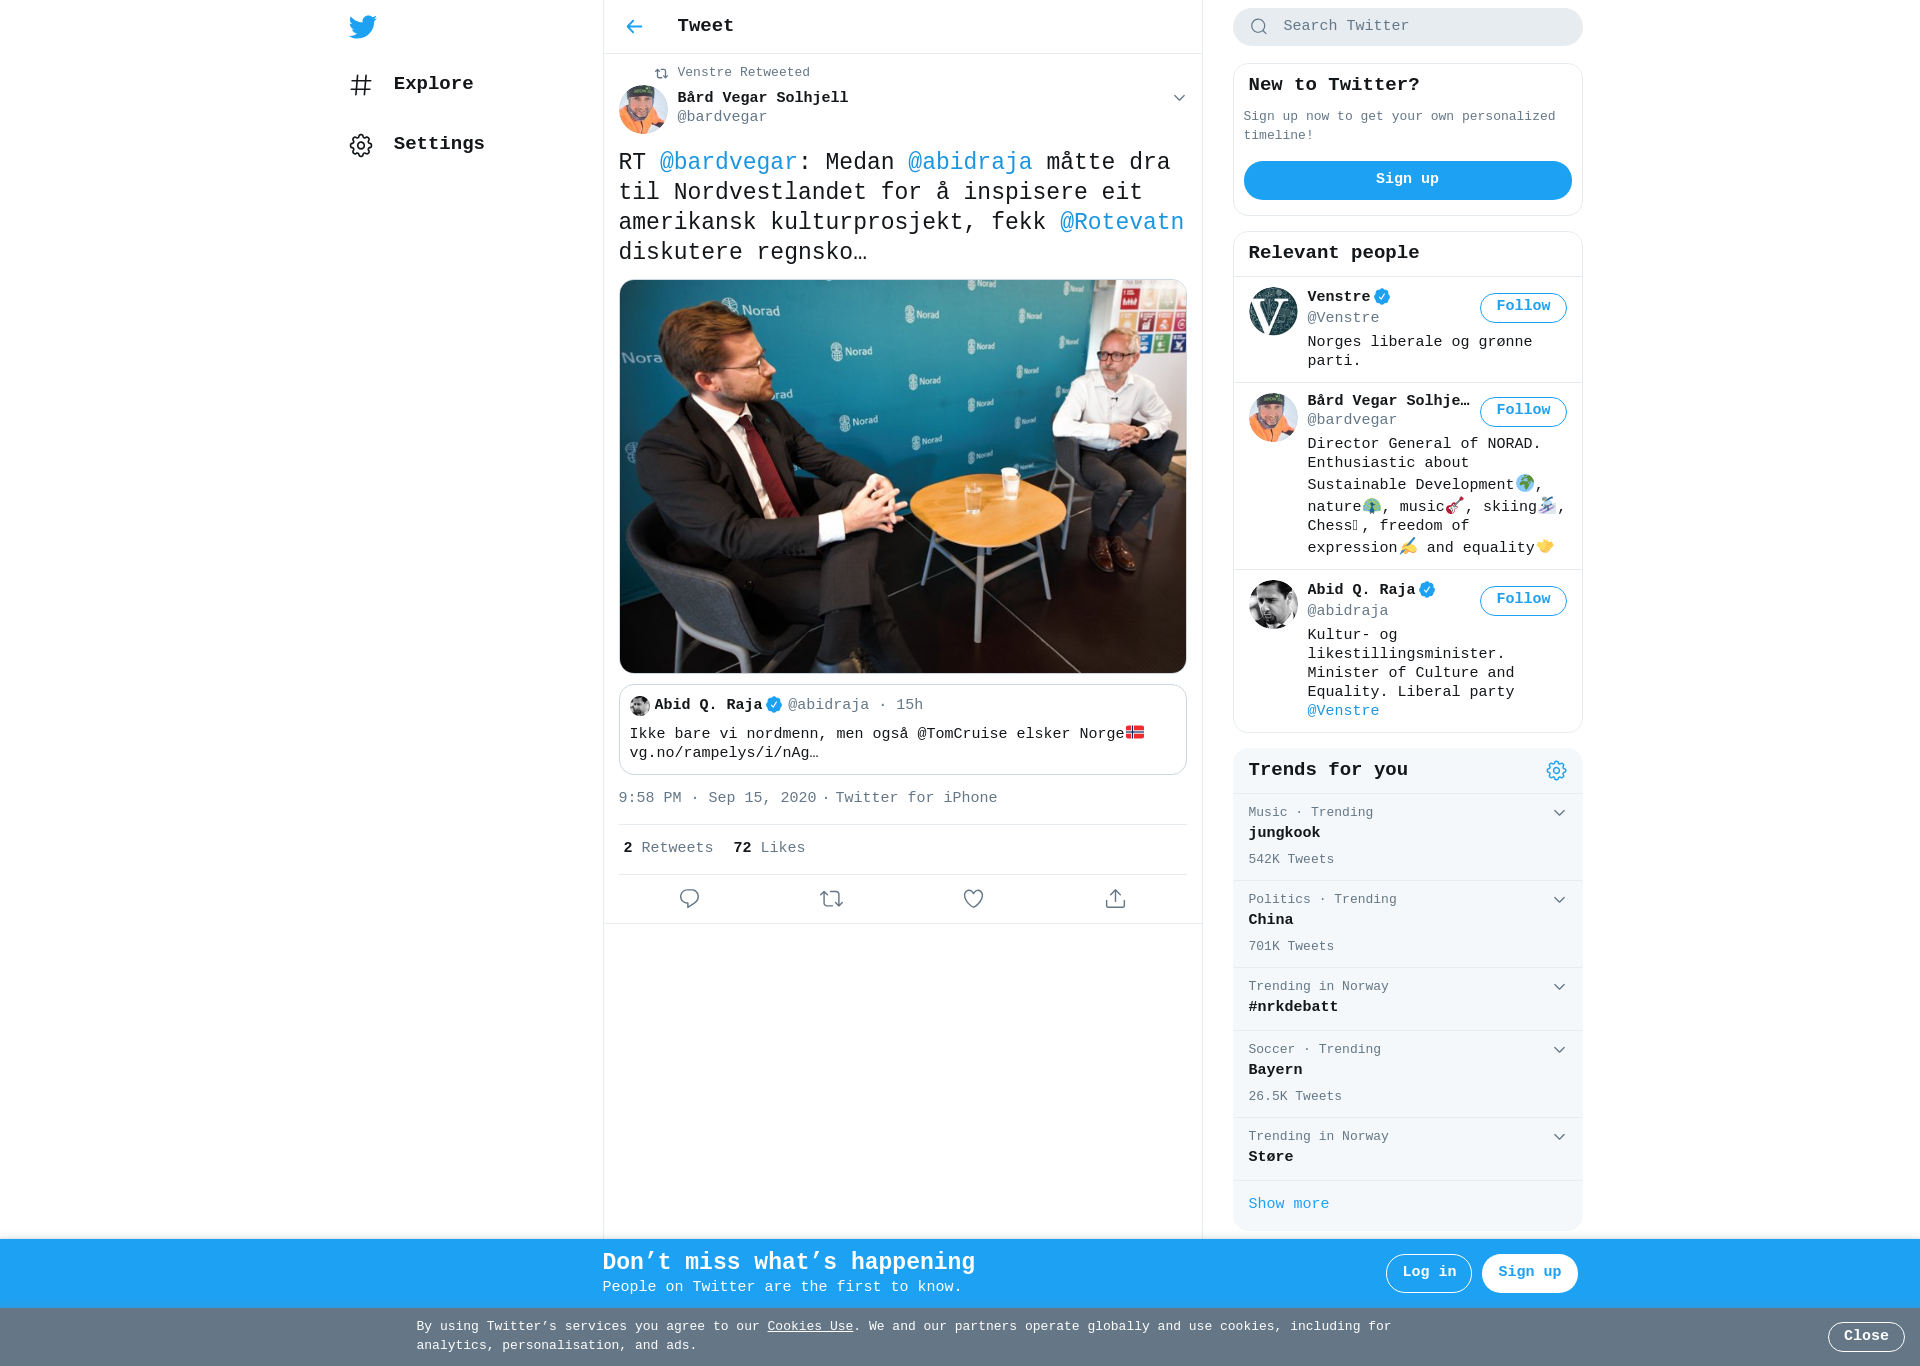The width and height of the screenshot is (1920, 1366).
Task: Follow the Venstre account
Action: 1523,308
